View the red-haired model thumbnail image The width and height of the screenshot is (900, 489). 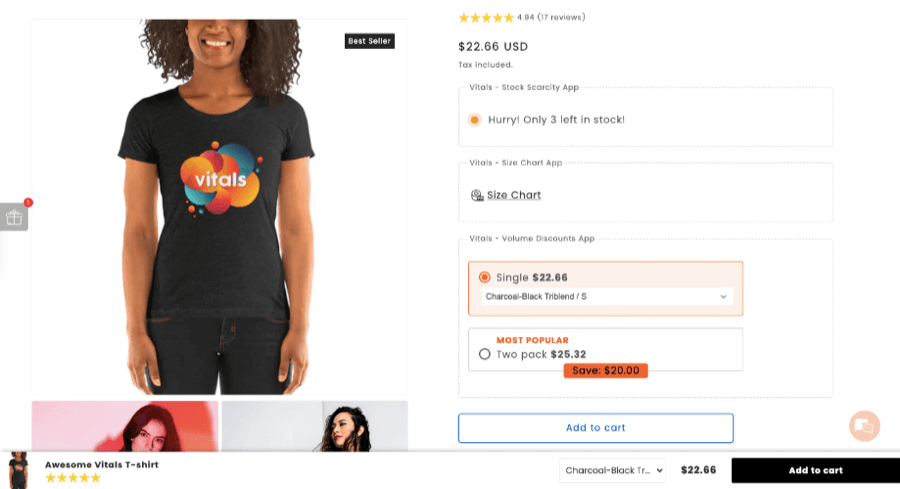coord(125,426)
